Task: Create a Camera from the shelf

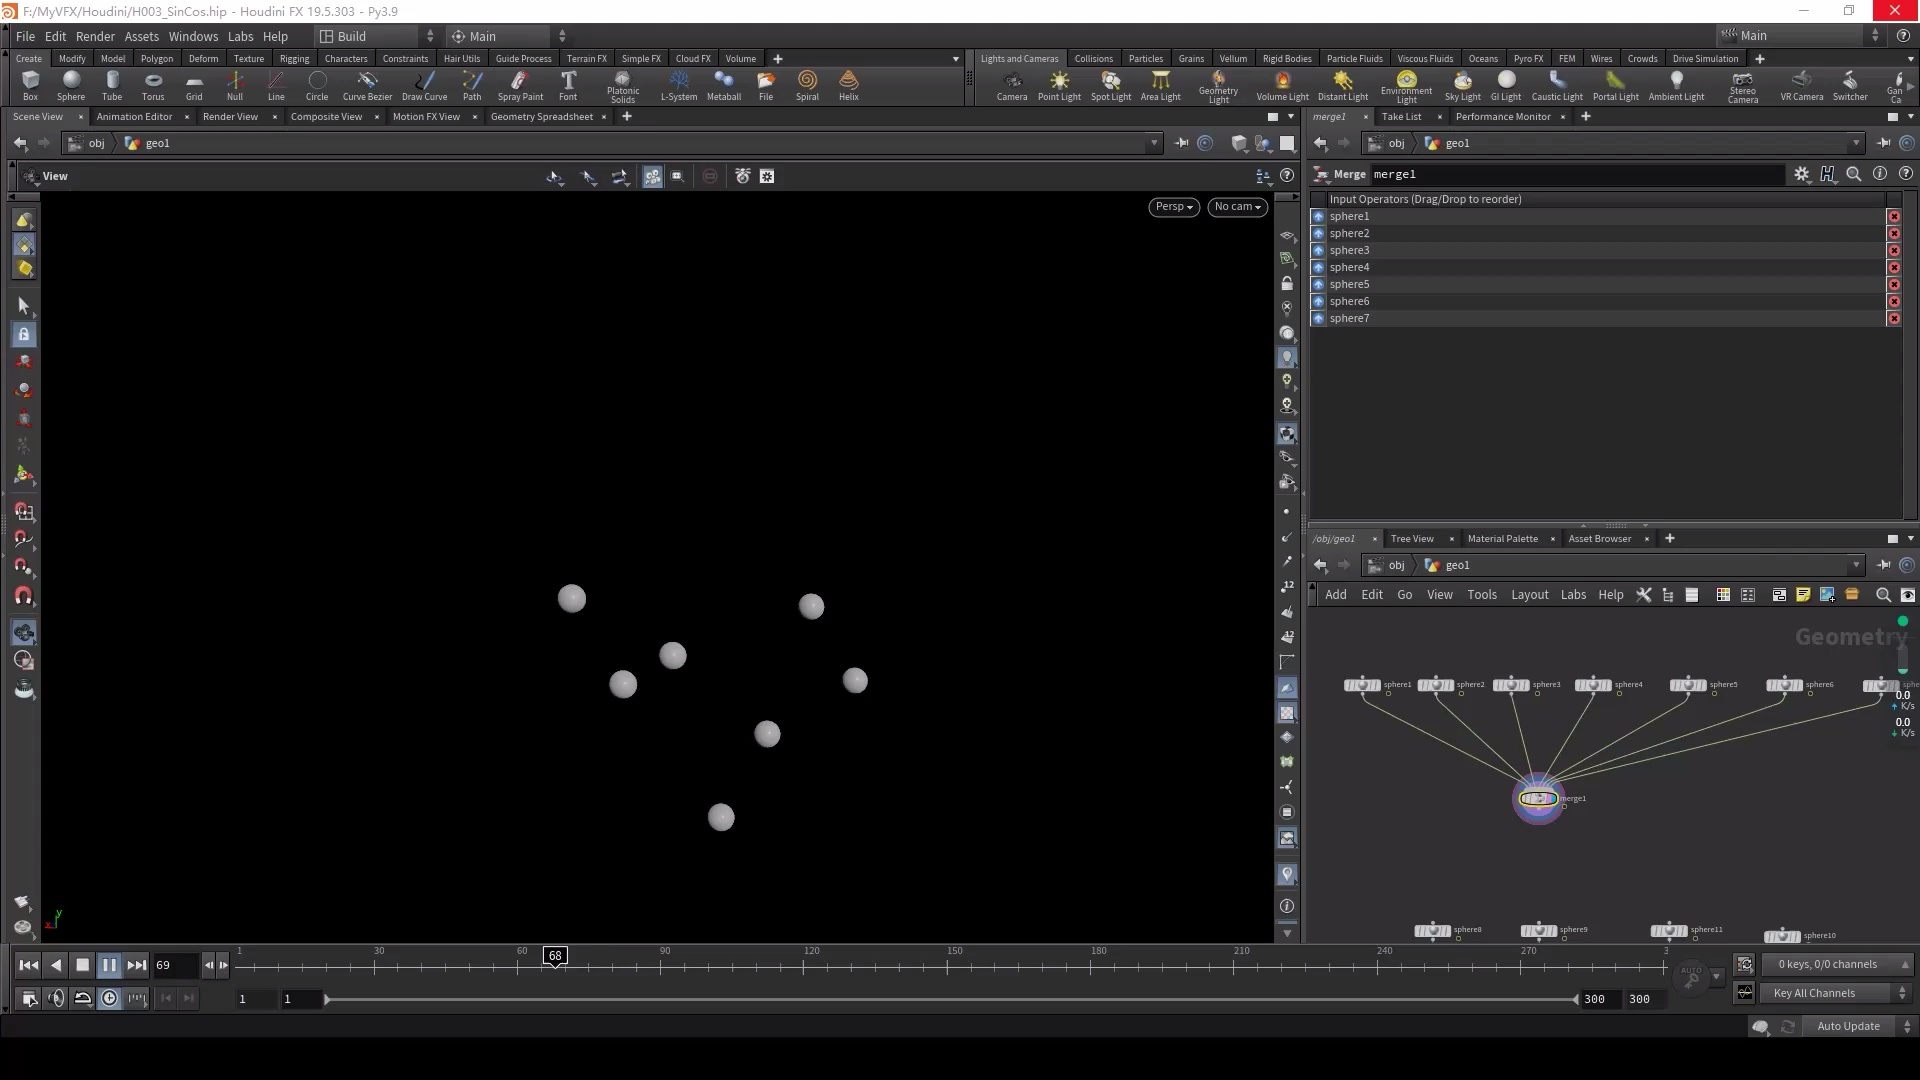Action: 1012,85
